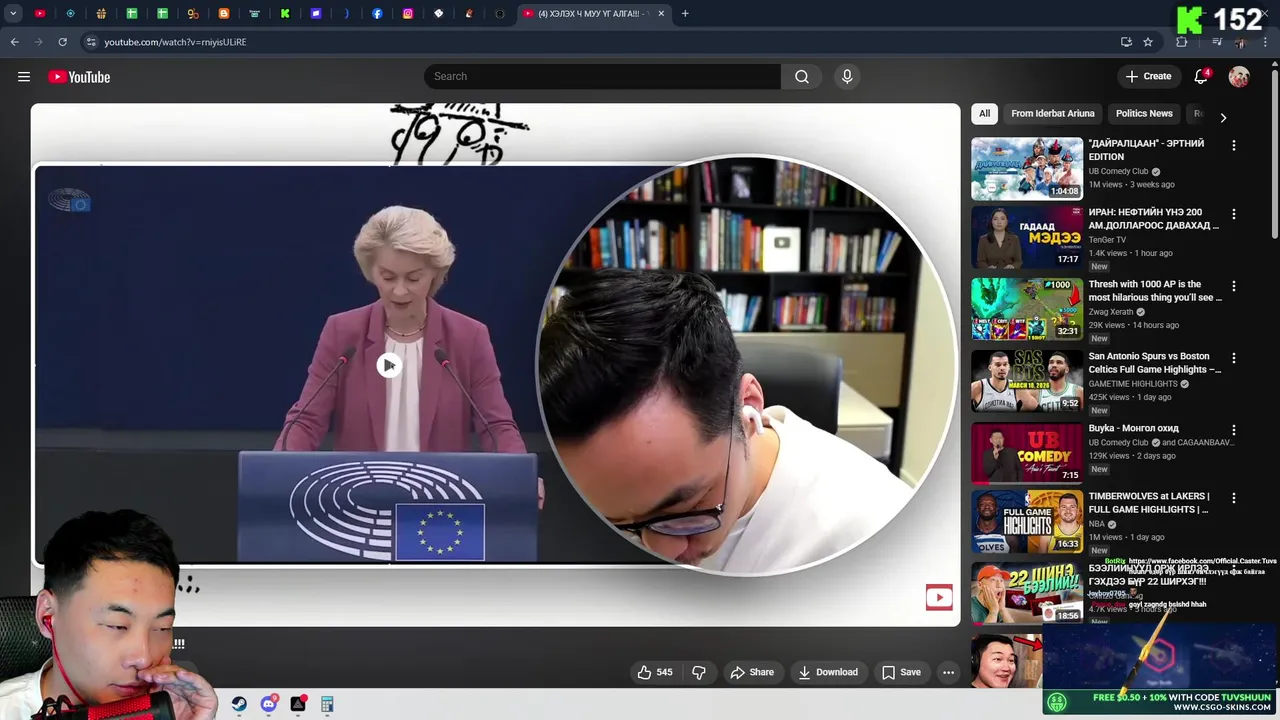Image resolution: width=1280 pixels, height=720 pixels.
Task: Share this video
Action: [x=752, y=672]
